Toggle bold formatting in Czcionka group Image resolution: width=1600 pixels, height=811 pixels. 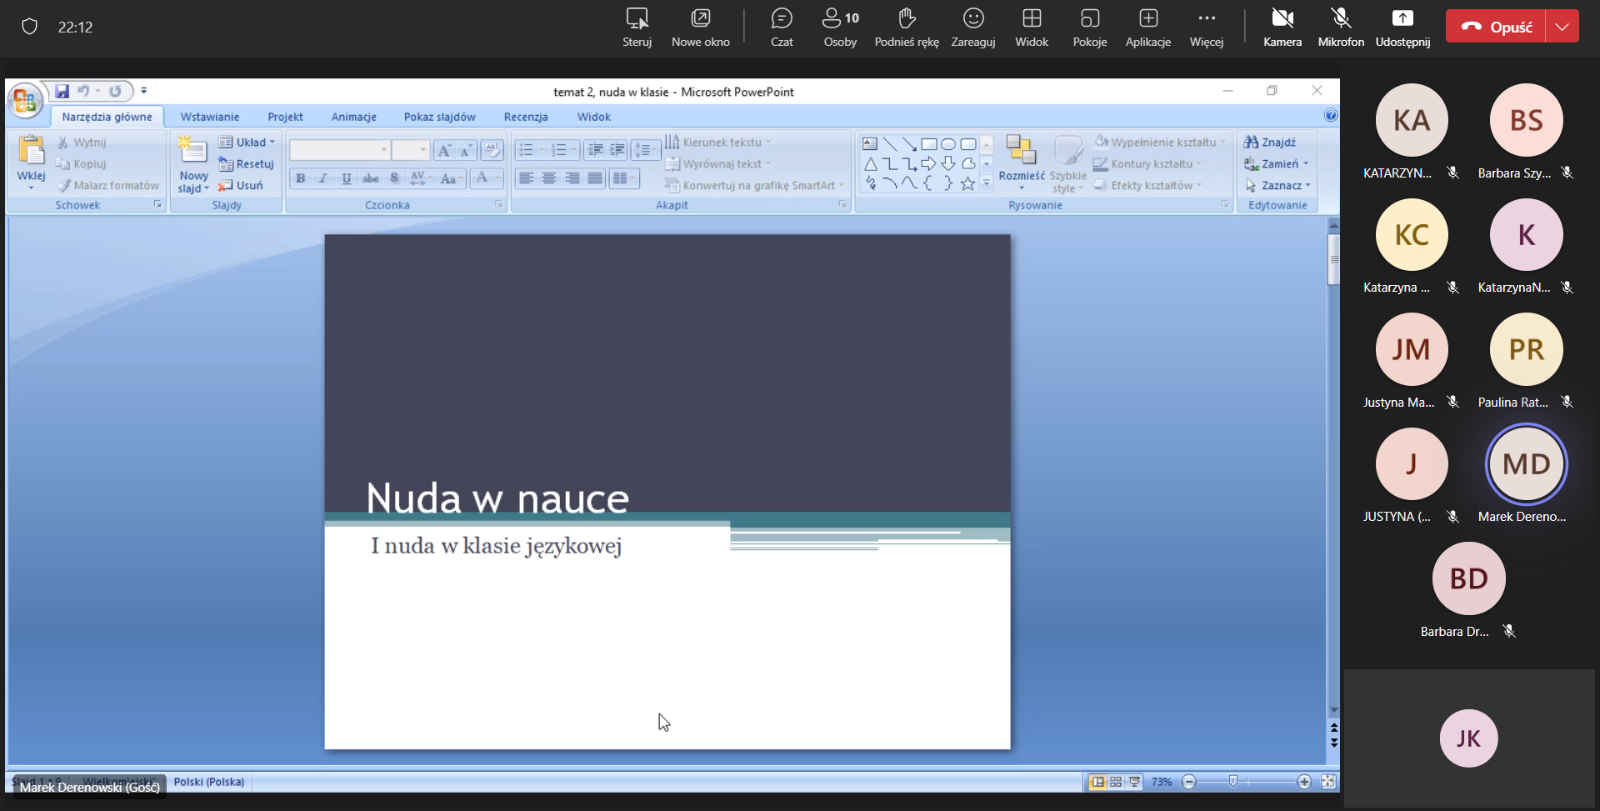(x=300, y=179)
